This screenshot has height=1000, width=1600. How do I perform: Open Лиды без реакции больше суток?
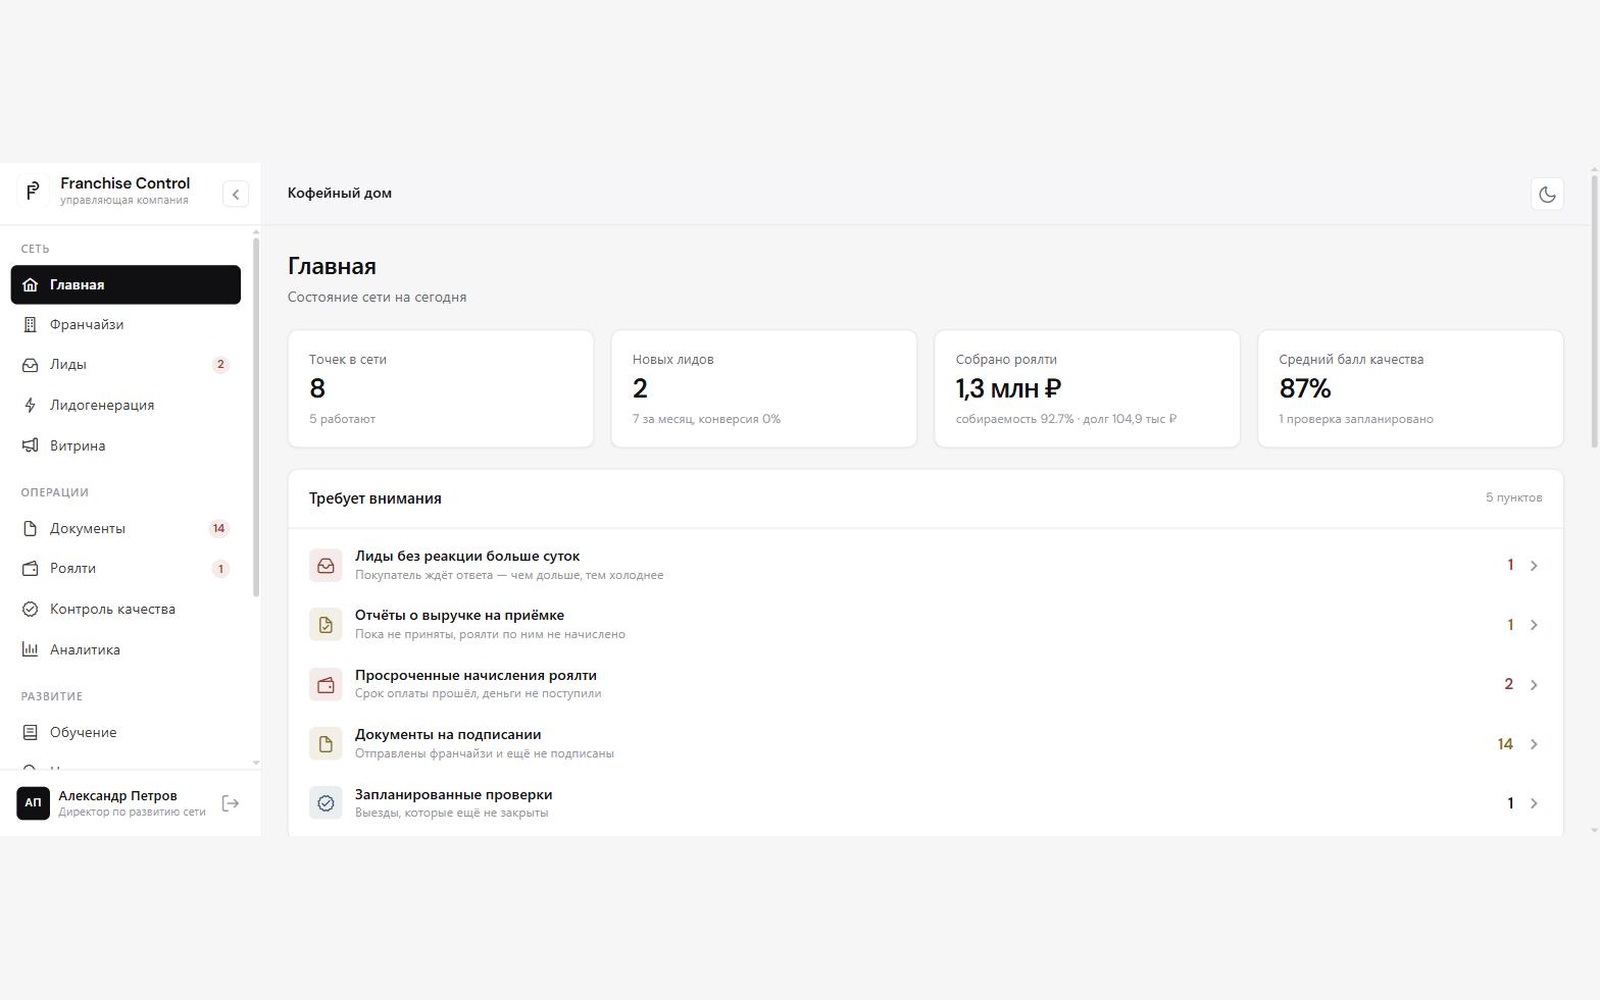[925, 565]
